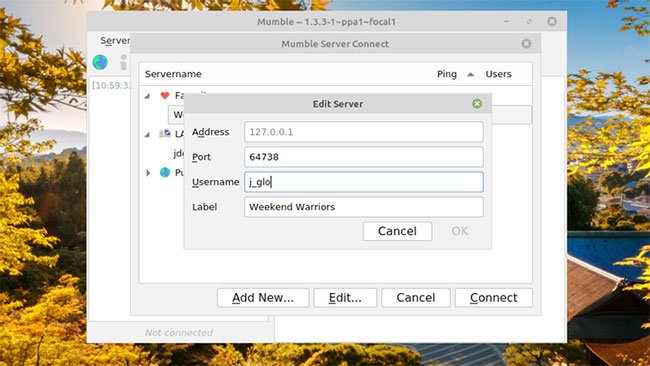The image size is (650, 366).
Task: Click the Users column header
Action: click(498, 74)
